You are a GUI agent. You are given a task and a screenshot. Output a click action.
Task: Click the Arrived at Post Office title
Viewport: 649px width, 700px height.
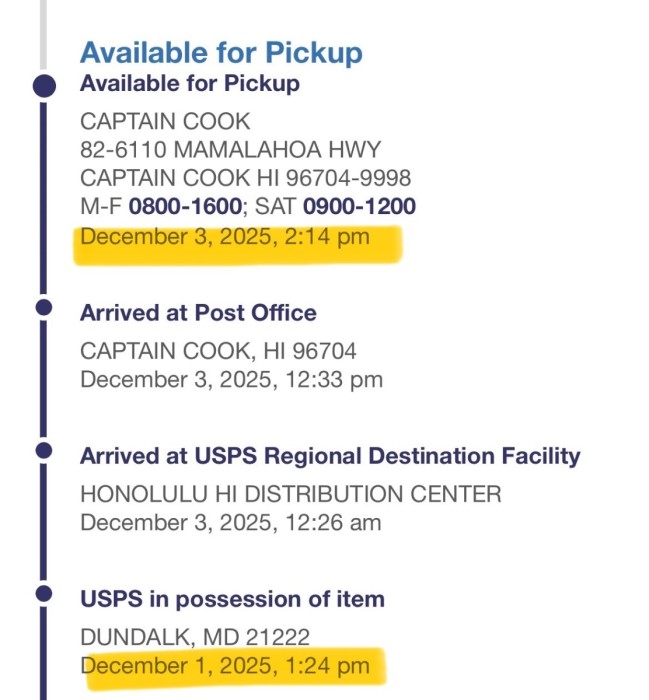pos(198,312)
